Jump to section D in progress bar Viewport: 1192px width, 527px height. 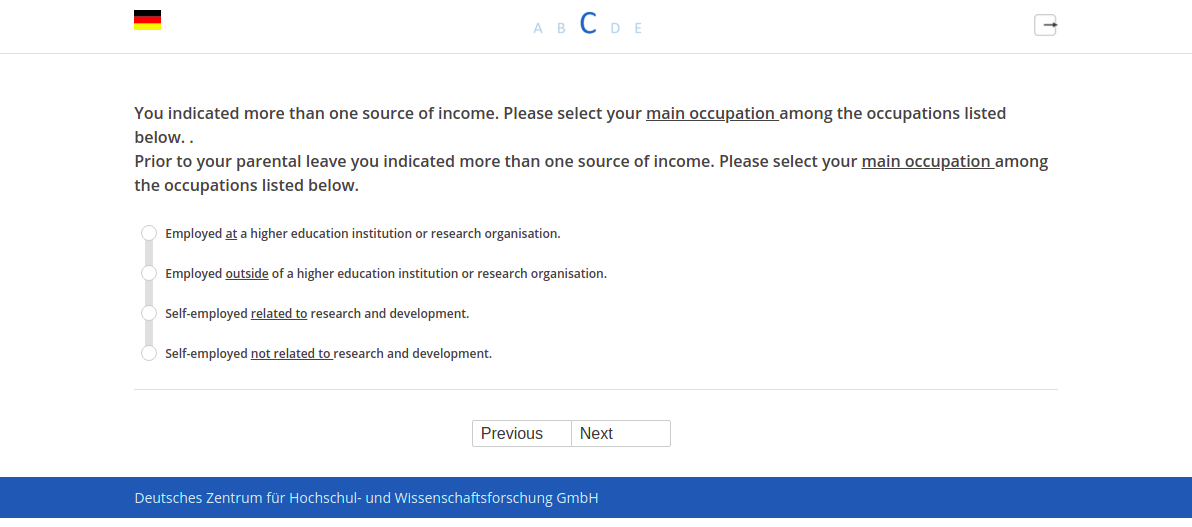click(x=615, y=28)
